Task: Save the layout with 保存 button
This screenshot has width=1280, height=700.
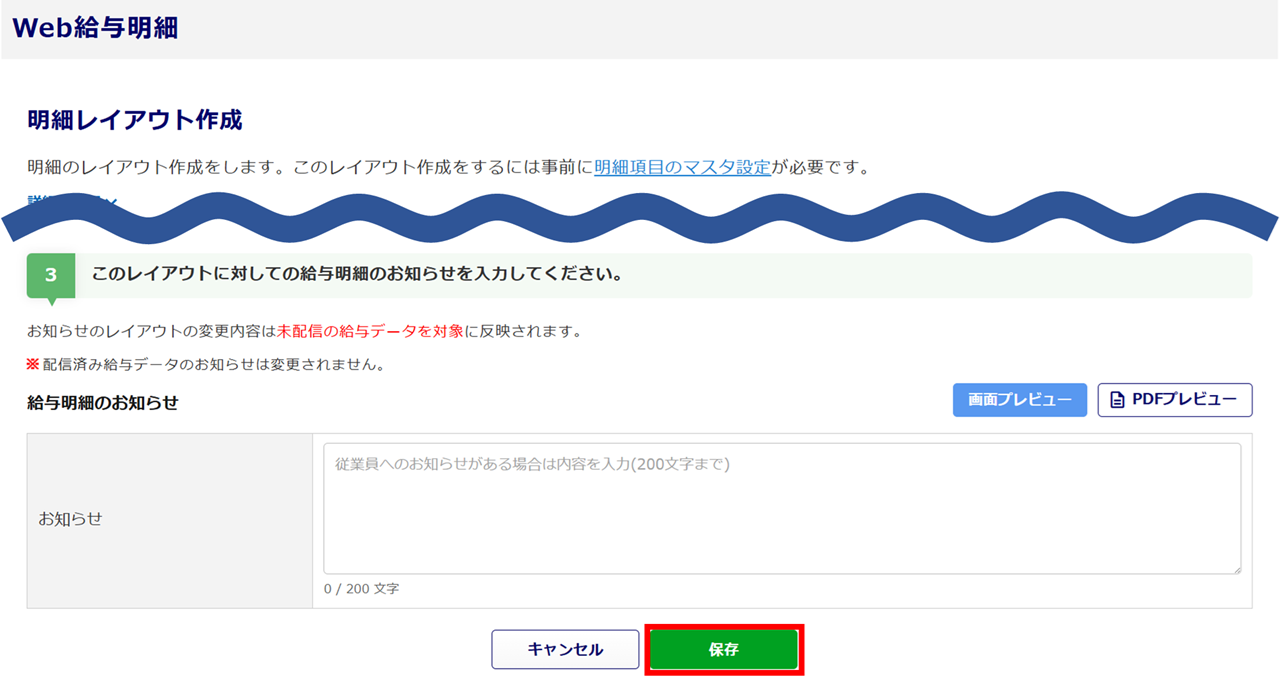Action: click(723, 650)
